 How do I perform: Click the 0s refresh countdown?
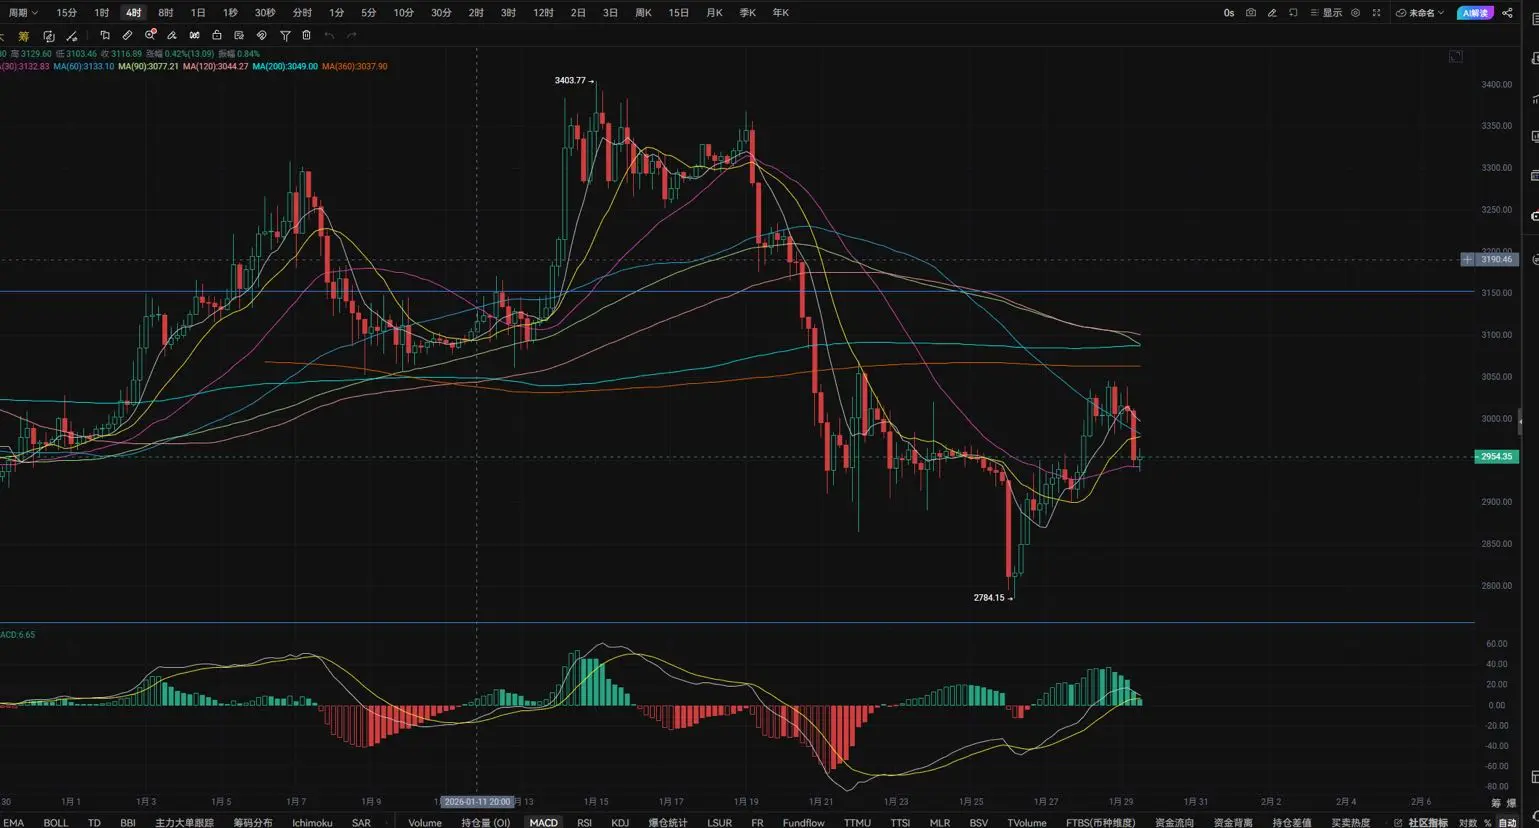[x=1228, y=13]
